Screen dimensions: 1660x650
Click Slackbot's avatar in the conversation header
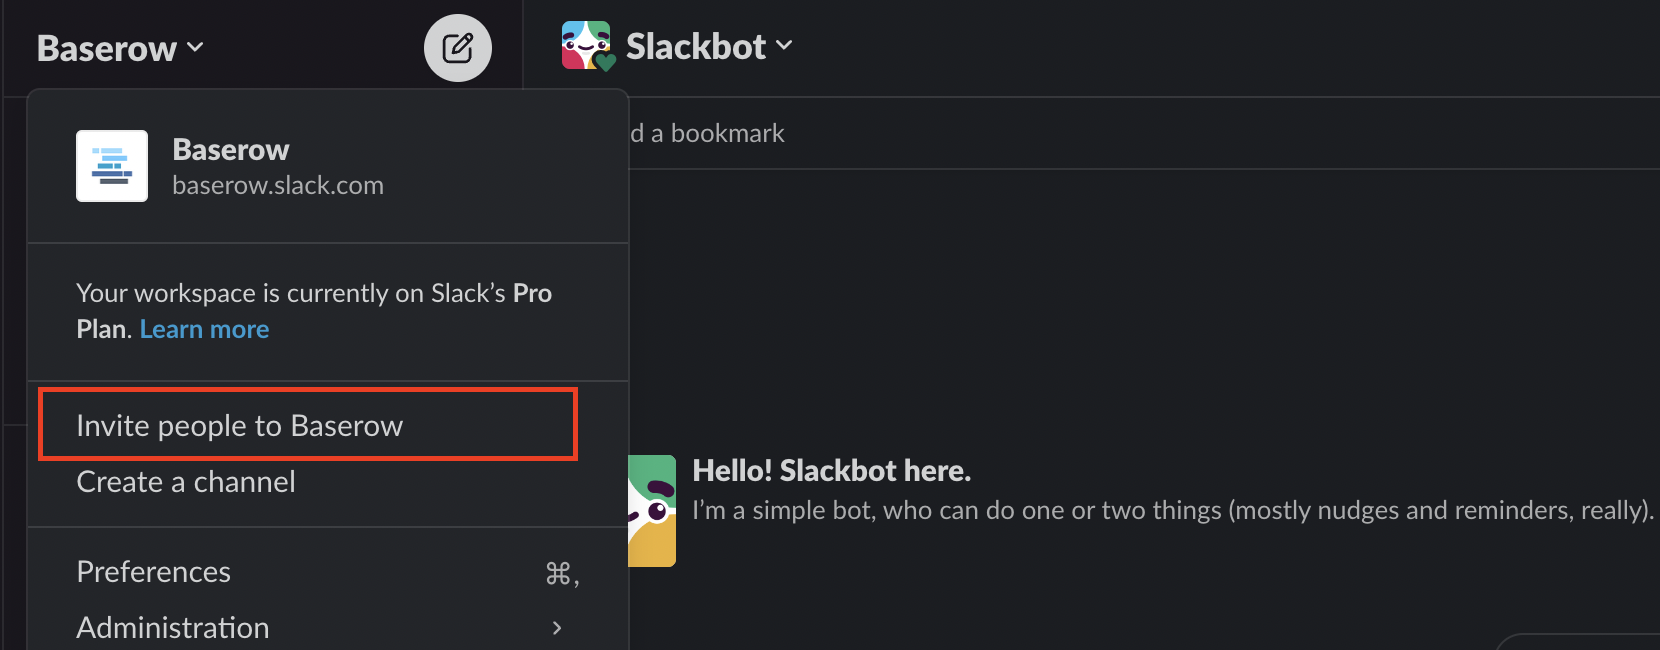click(586, 46)
